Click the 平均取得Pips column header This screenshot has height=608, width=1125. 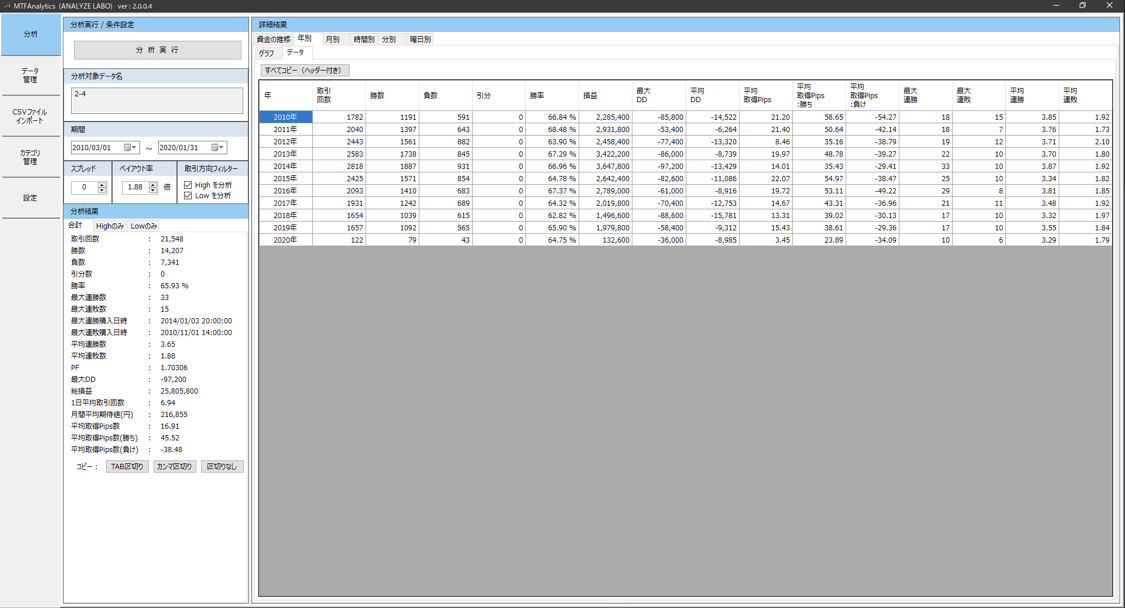[x=766, y=95]
